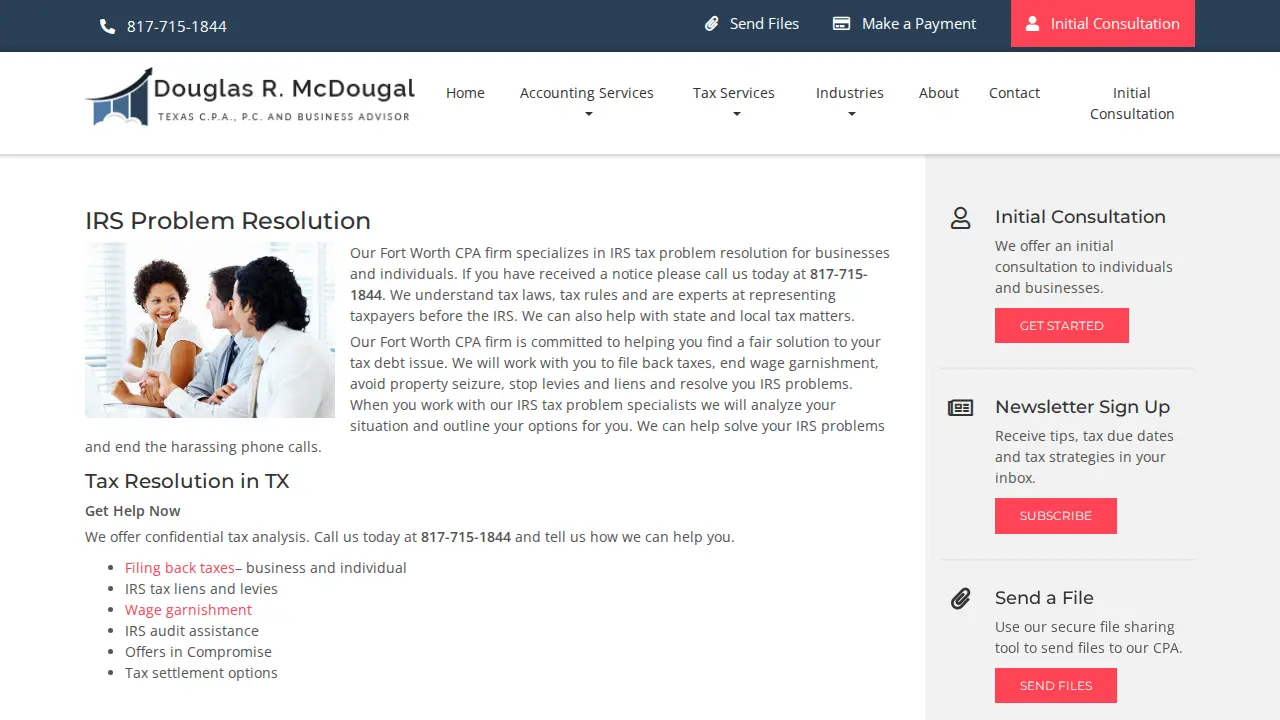This screenshot has width=1280, height=720.
Task: Click the credit card icon beside Make a Payment
Action: pyautogui.click(x=842, y=24)
